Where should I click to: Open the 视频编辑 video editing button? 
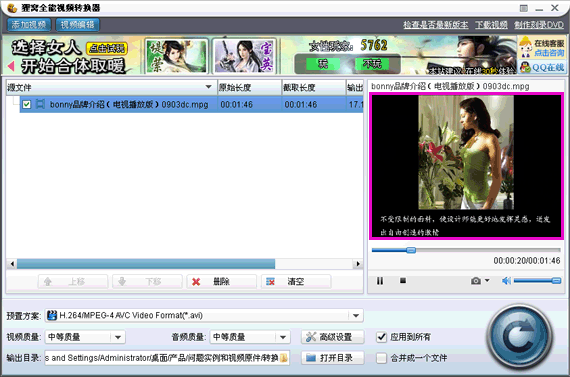[x=77, y=25]
